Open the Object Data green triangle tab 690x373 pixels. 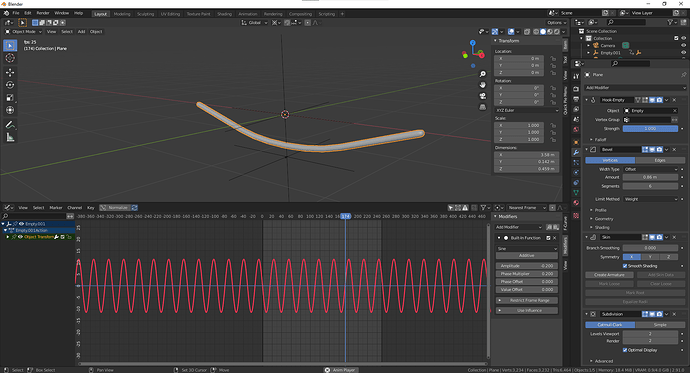pyautogui.click(x=576, y=192)
